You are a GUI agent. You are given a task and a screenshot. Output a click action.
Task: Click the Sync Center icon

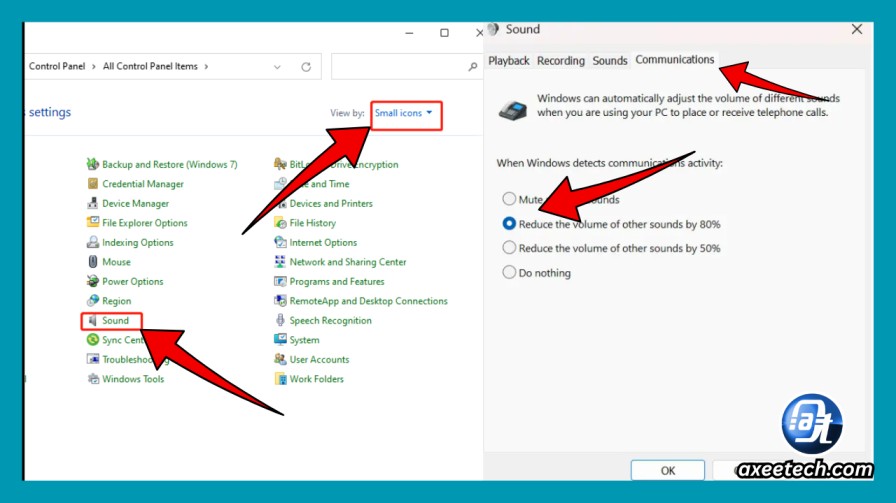93,340
